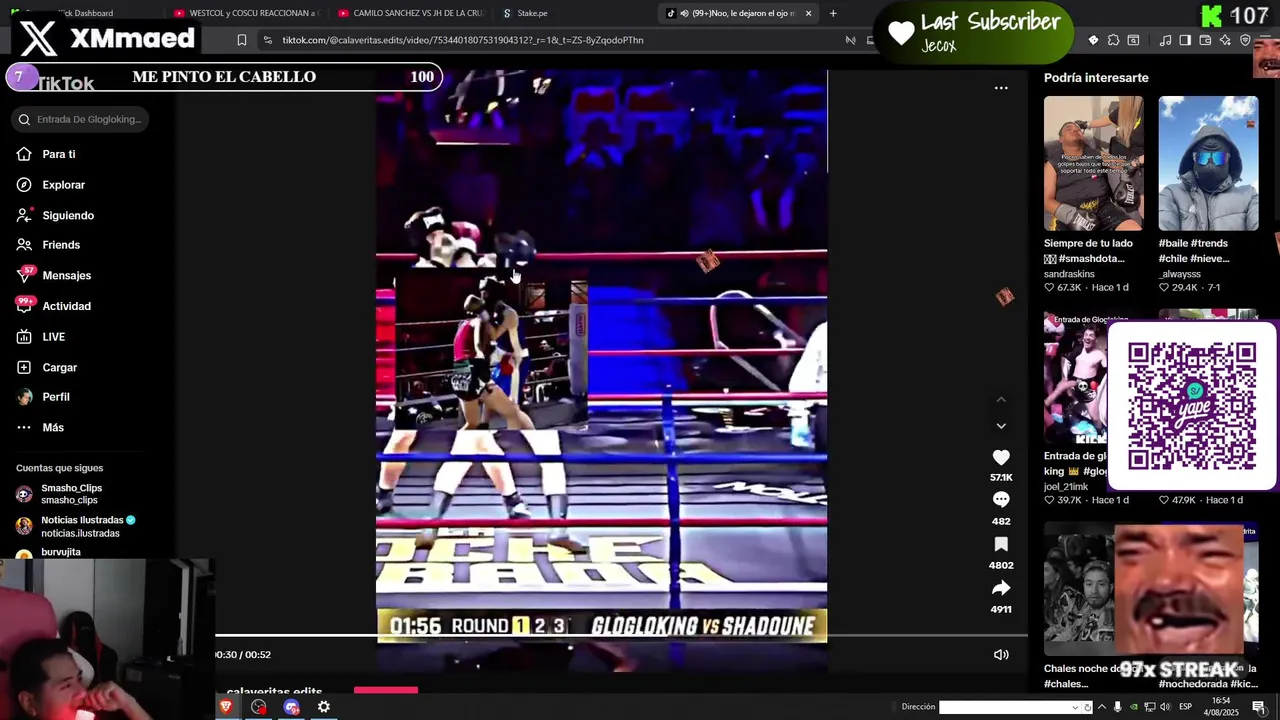
Task: Open Settings gear in taskbar
Action: coord(324,707)
